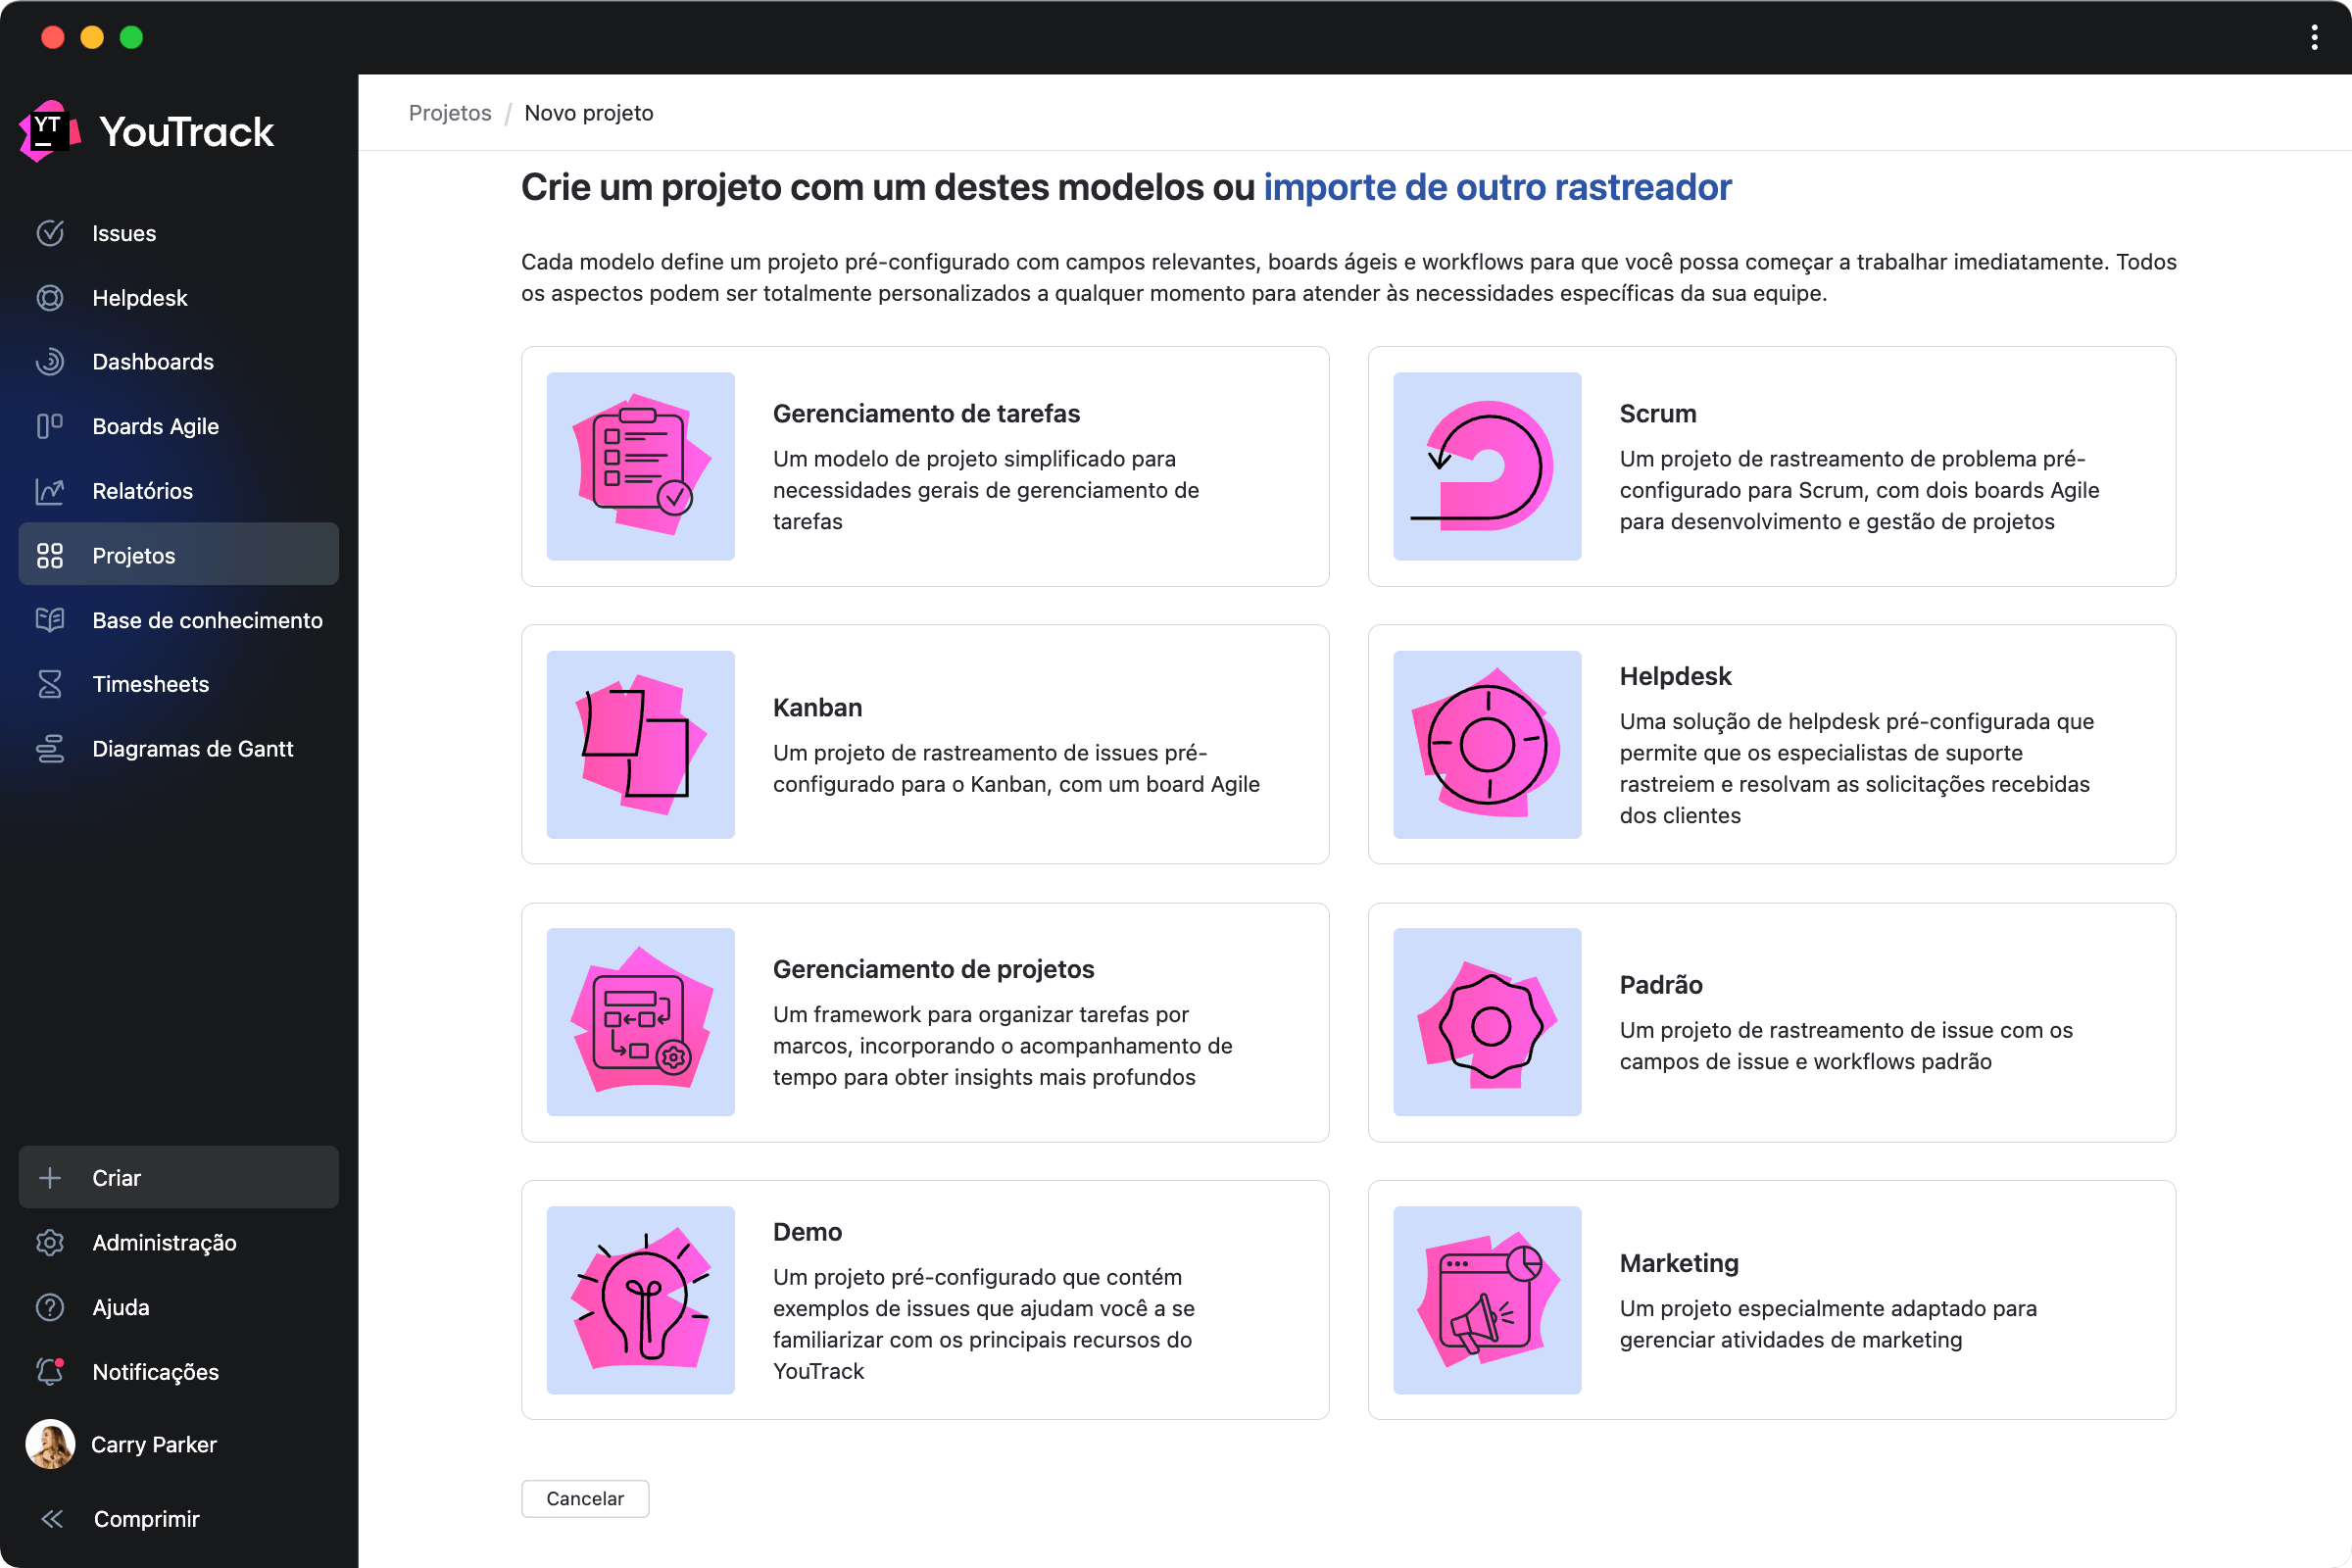Viewport: 2352px width, 1568px height.
Task: Click the Relatórios chart icon
Action: pos(50,491)
